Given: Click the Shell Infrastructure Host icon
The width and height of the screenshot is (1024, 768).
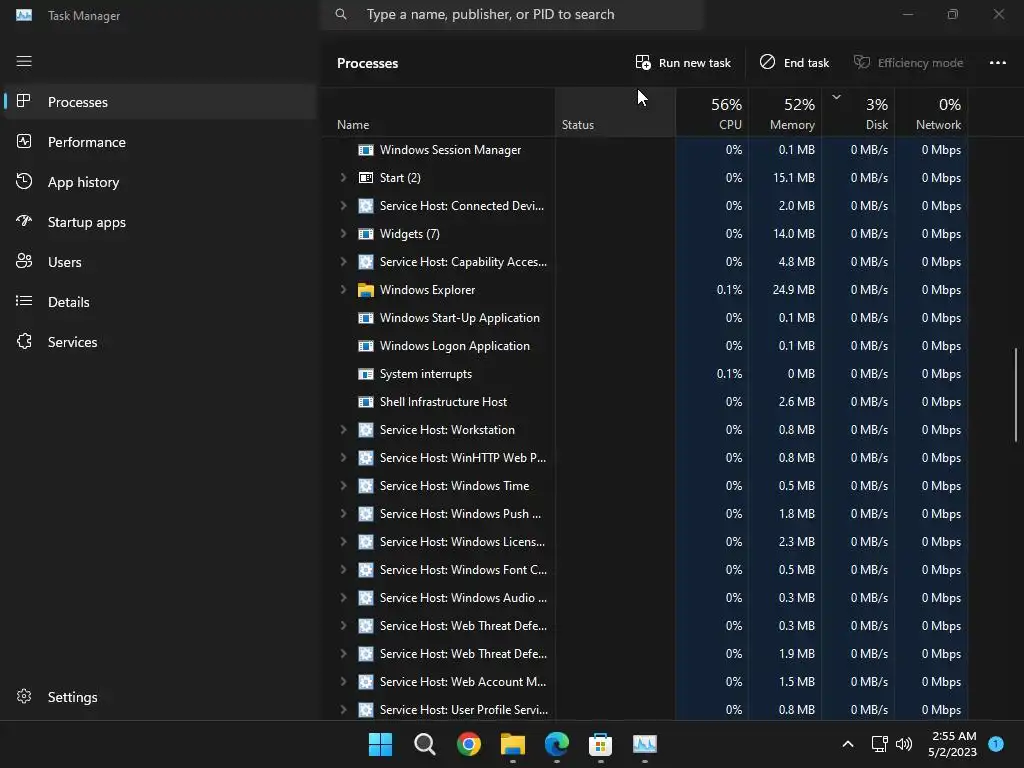Looking at the screenshot, I should coord(366,402).
